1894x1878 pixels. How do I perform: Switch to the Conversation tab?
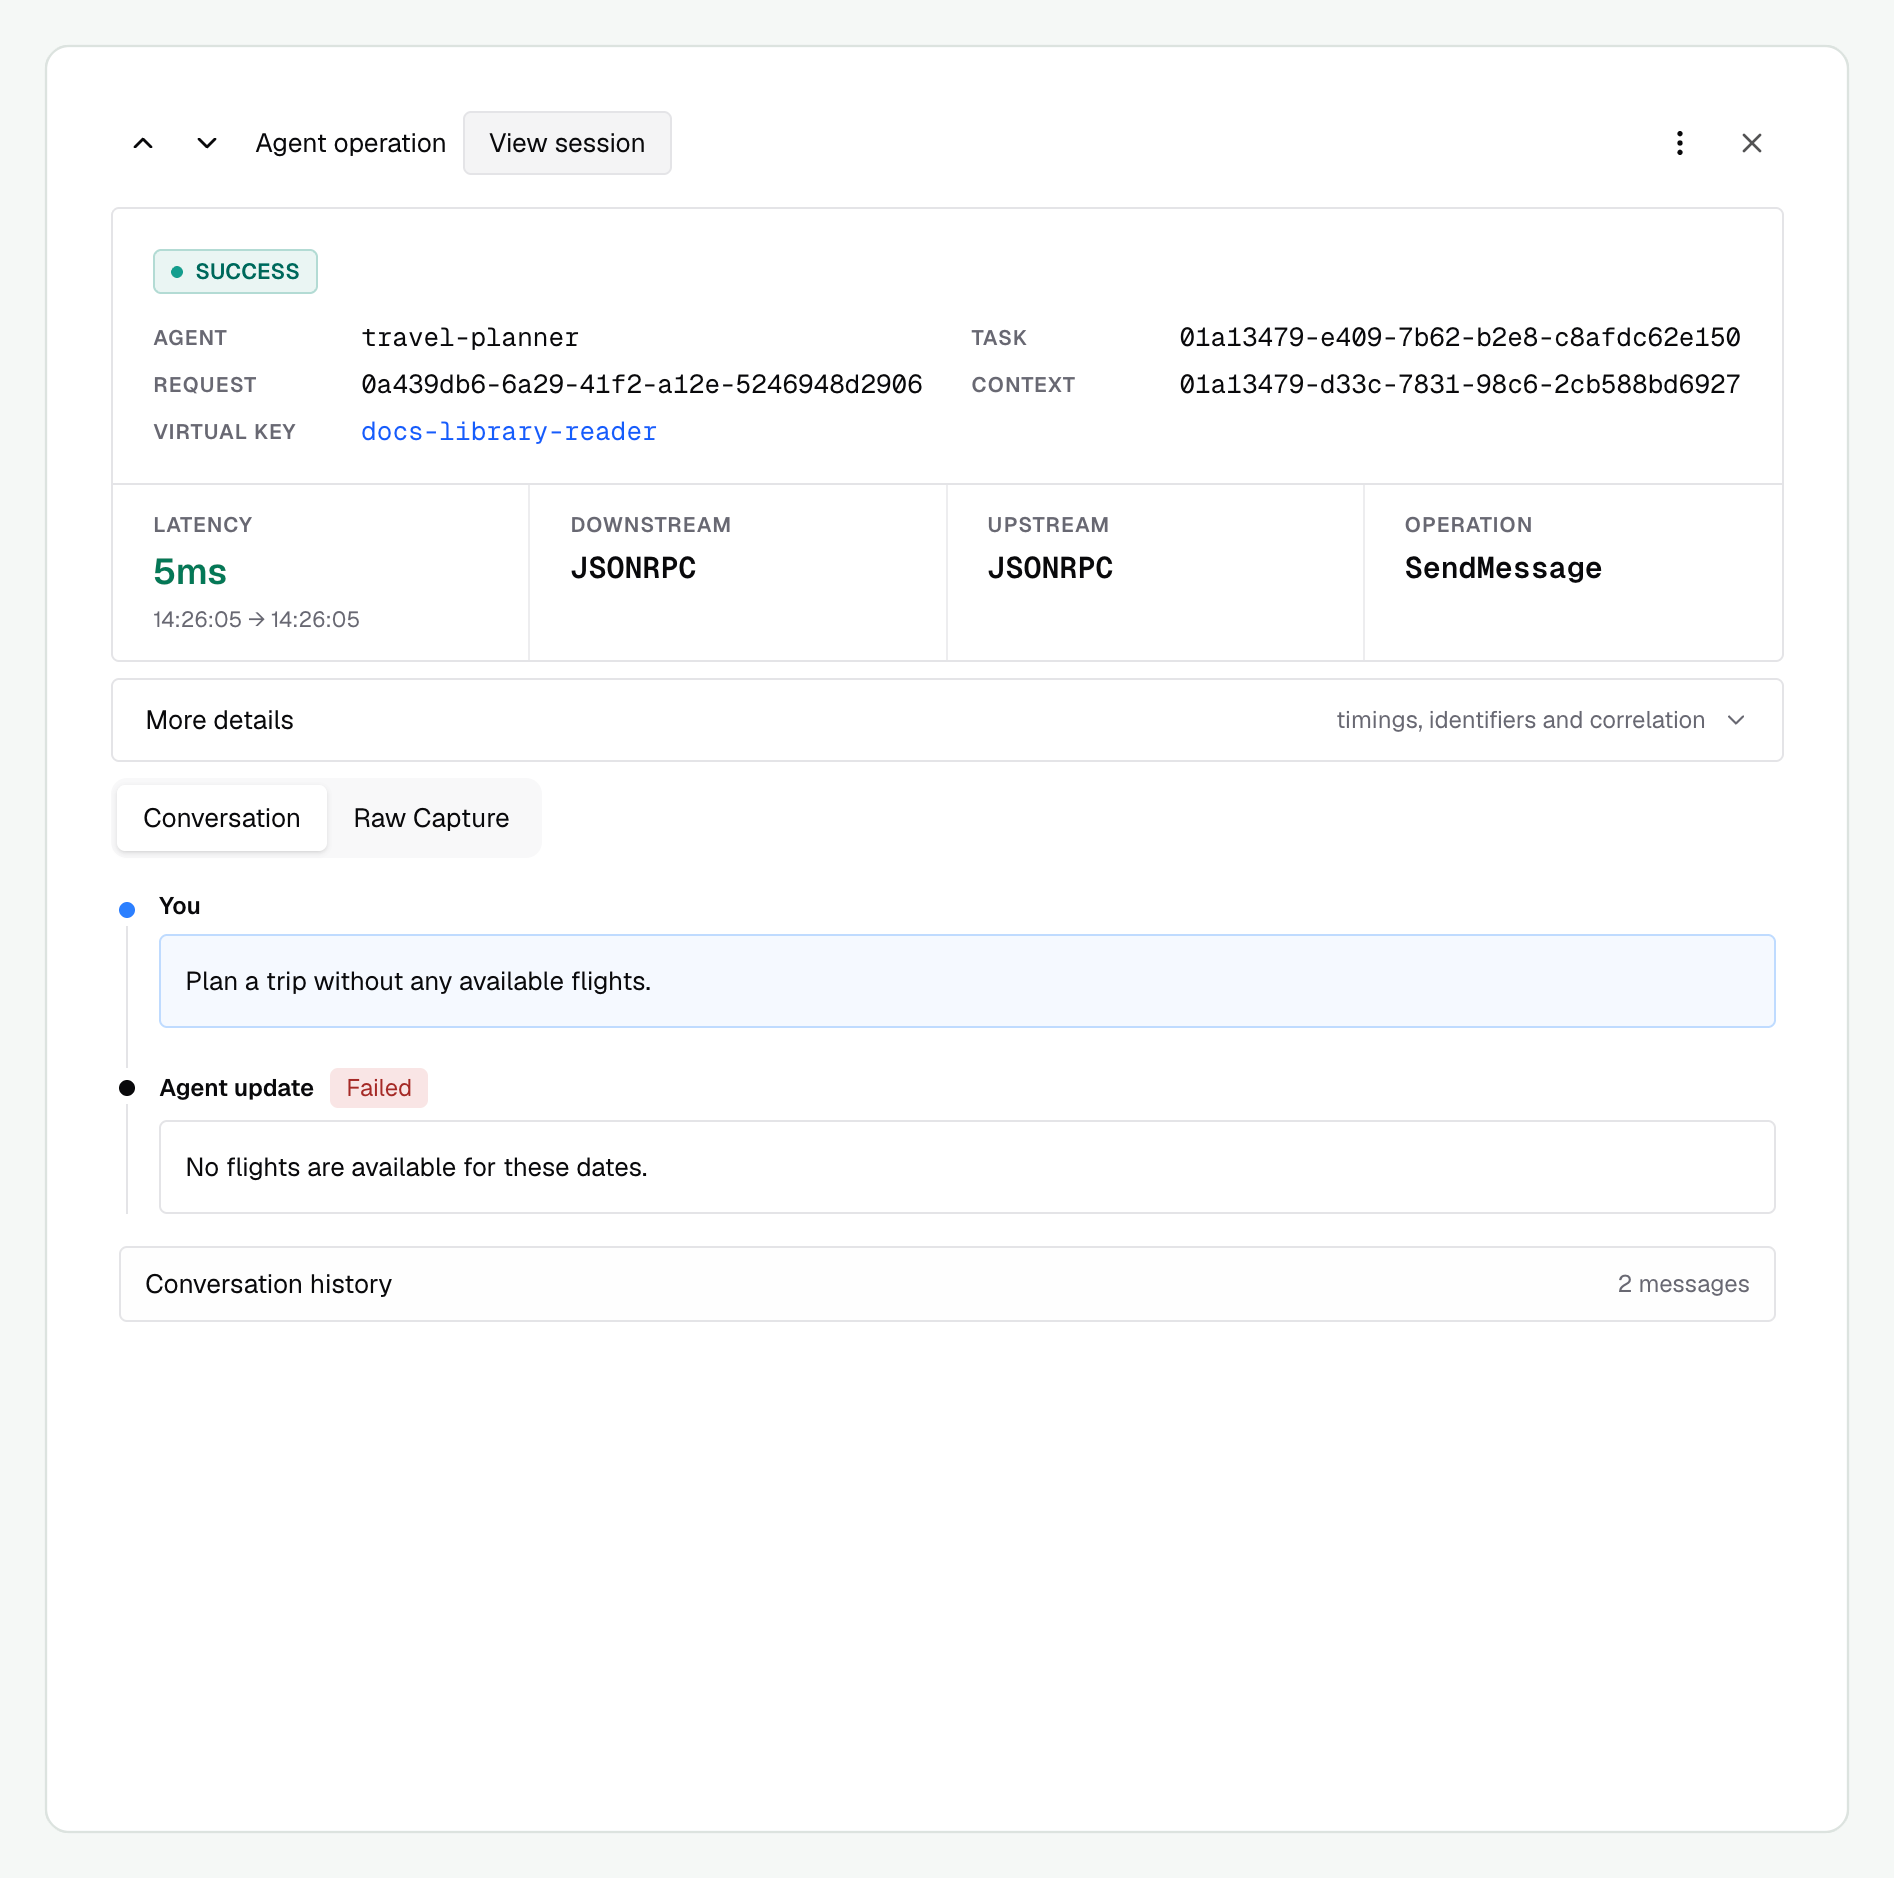pos(222,818)
